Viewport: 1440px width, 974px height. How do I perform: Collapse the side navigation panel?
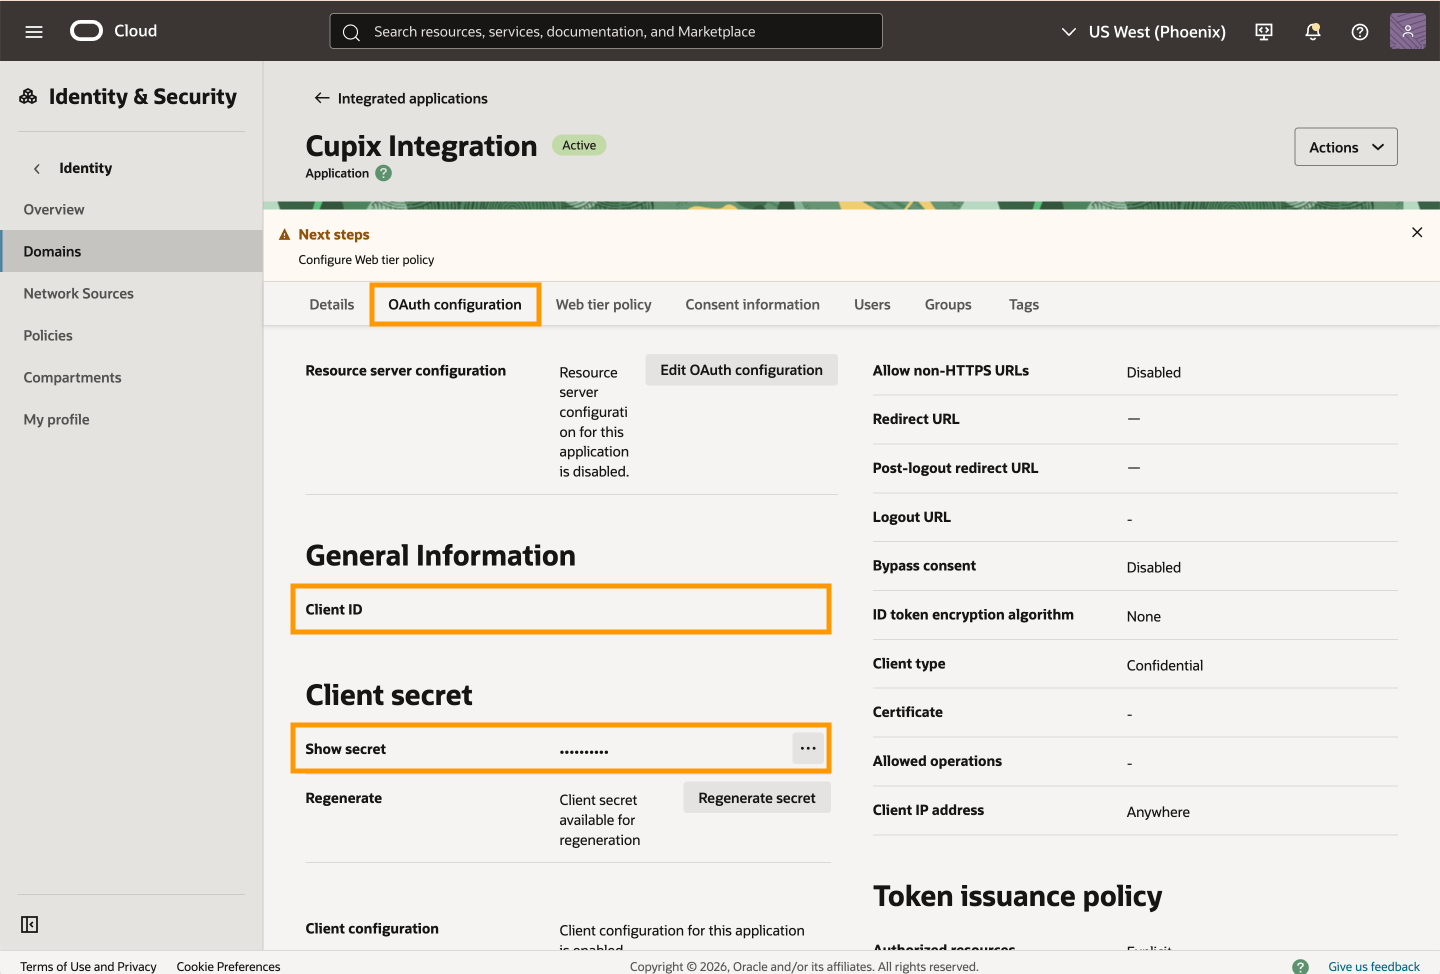coord(30,924)
